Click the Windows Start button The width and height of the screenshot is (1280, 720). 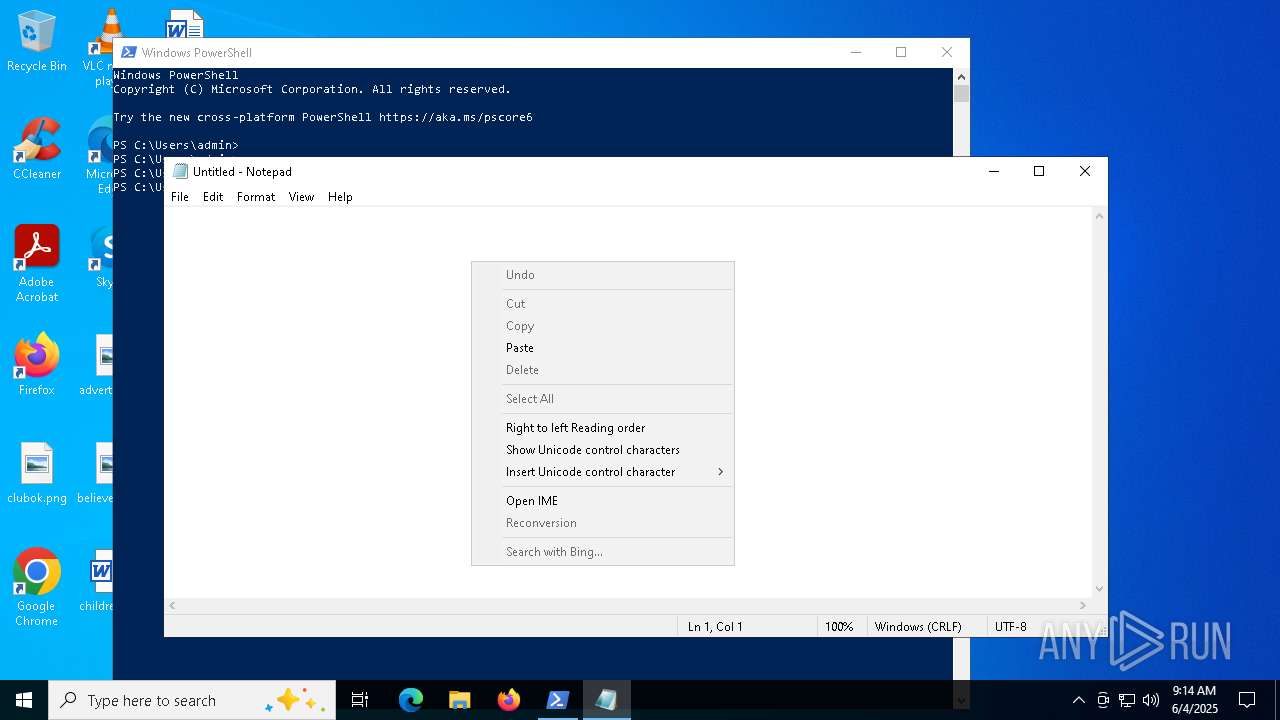coord(24,700)
